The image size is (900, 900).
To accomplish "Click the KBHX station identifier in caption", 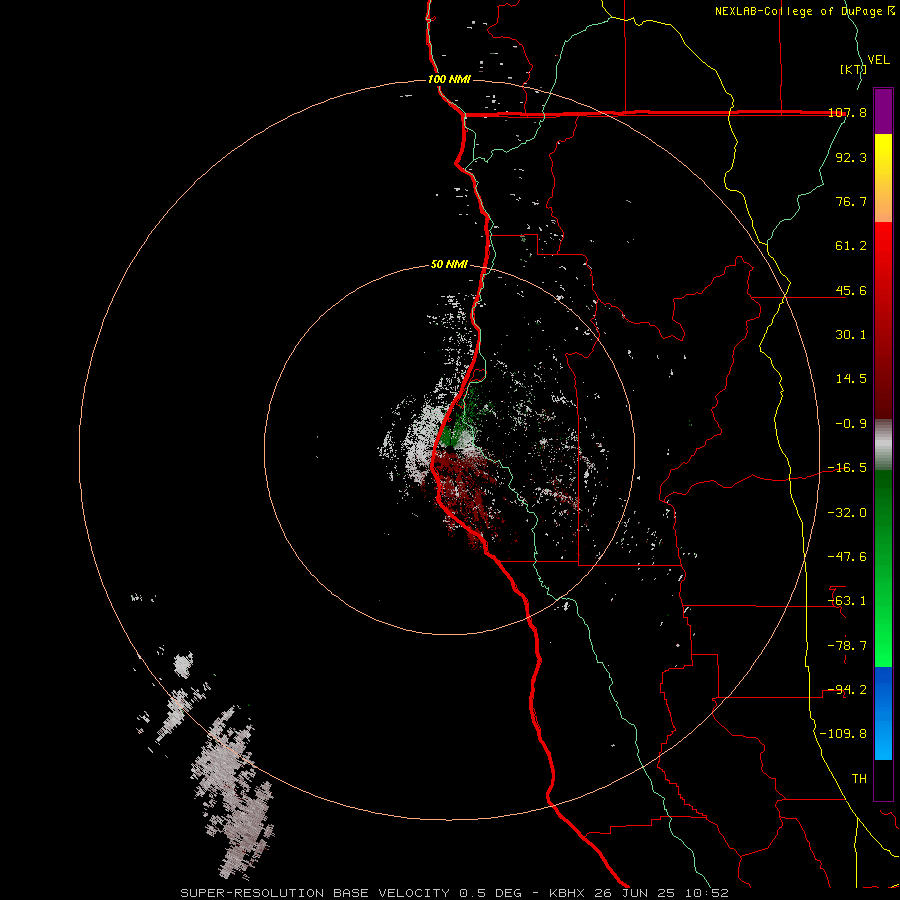I will point(567,893).
